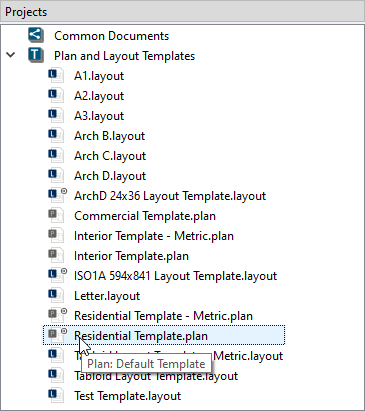Select Arch D.layout file

110,176
